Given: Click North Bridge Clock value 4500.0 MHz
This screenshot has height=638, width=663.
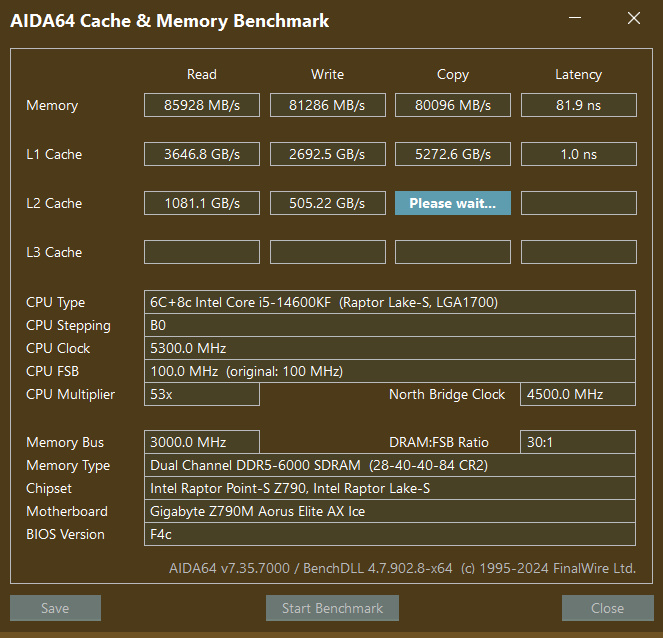Looking at the screenshot, I should (x=578, y=394).
